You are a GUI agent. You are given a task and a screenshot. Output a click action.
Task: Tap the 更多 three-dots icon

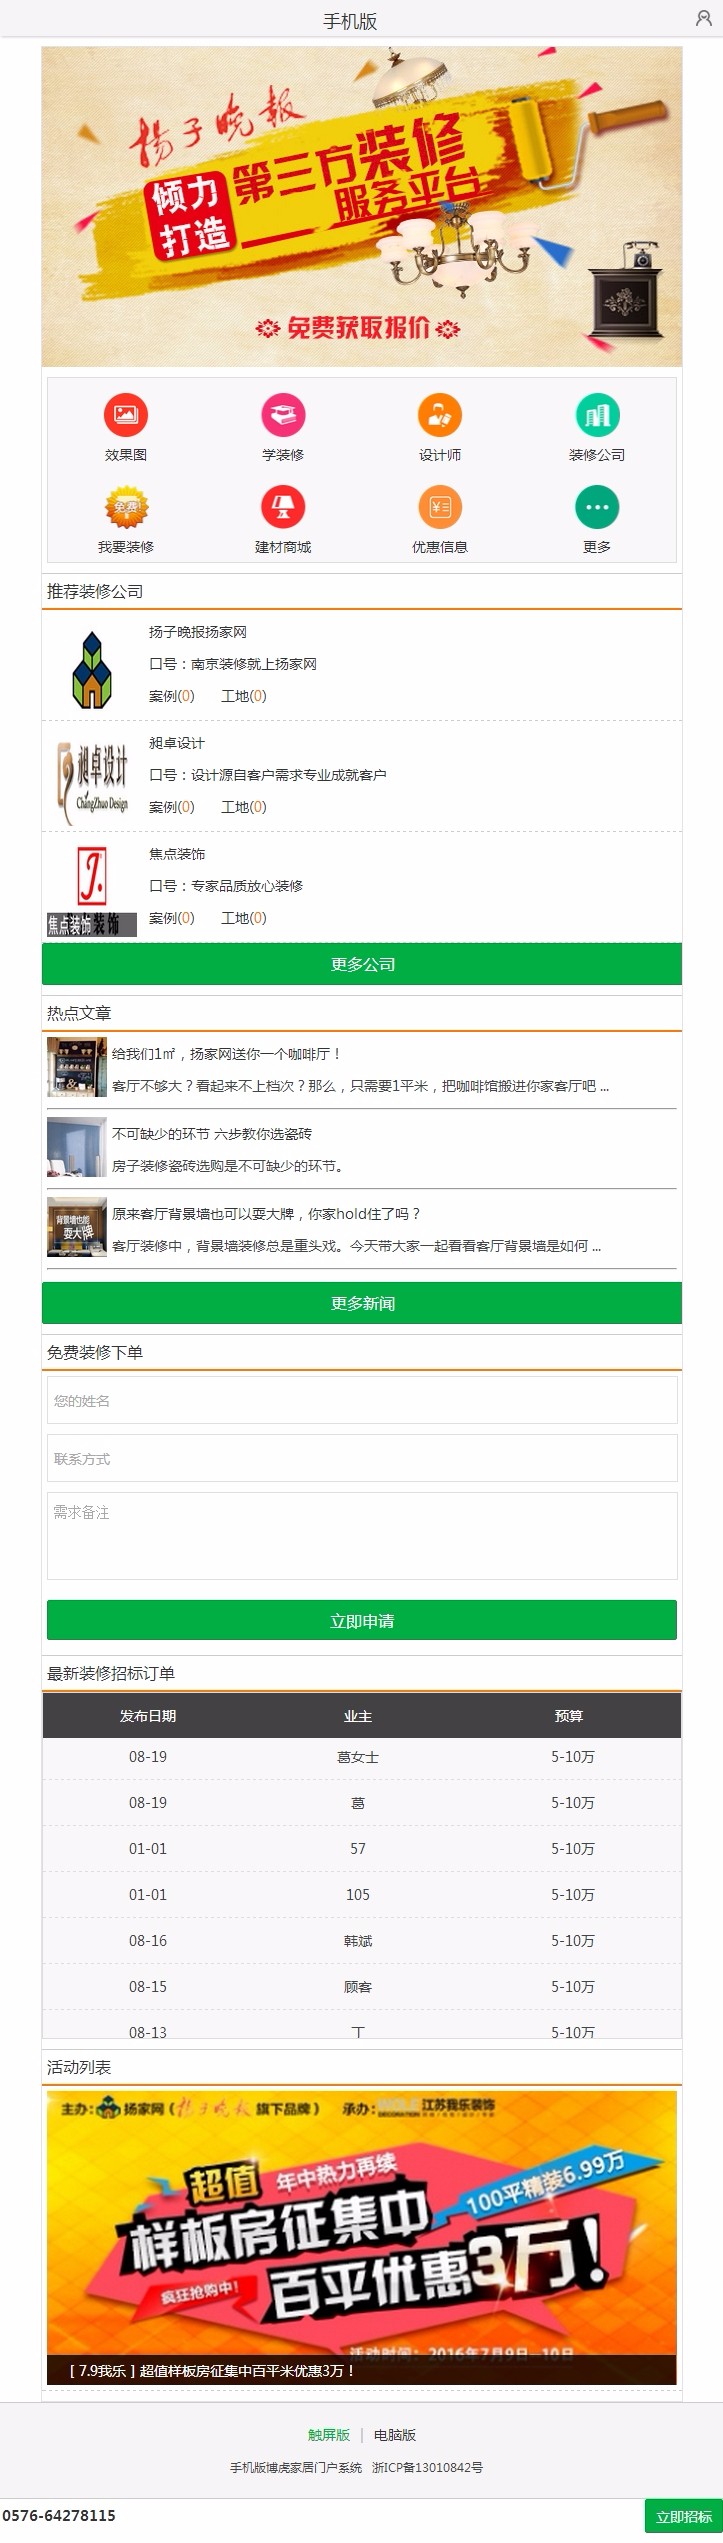click(x=597, y=507)
